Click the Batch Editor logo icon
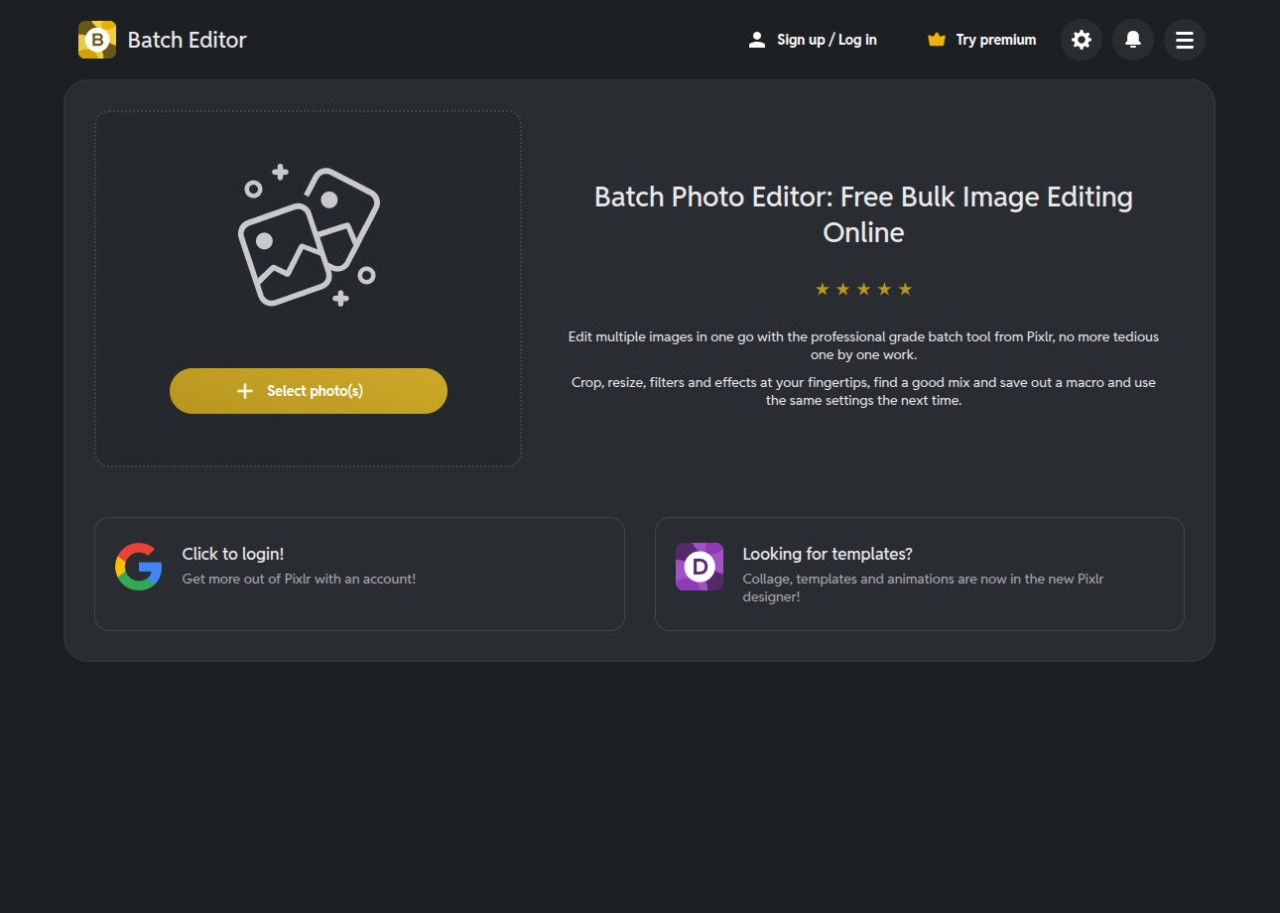 click(x=96, y=40)
